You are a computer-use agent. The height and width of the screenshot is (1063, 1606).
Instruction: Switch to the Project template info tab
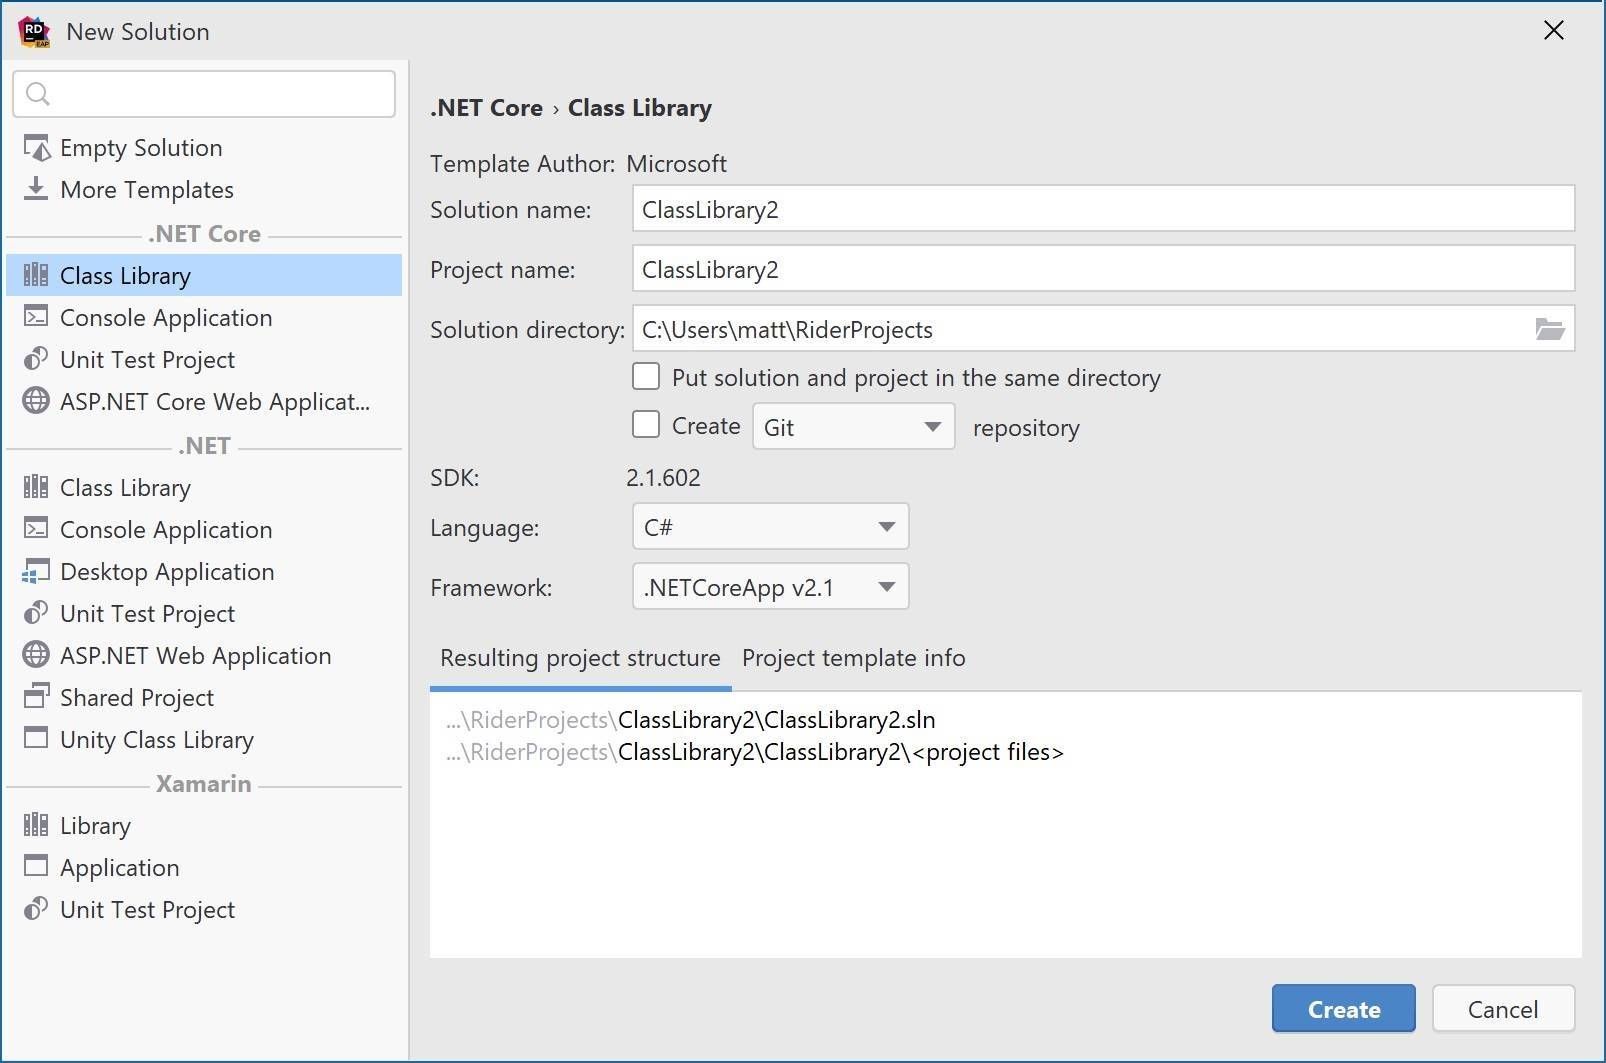853,658
